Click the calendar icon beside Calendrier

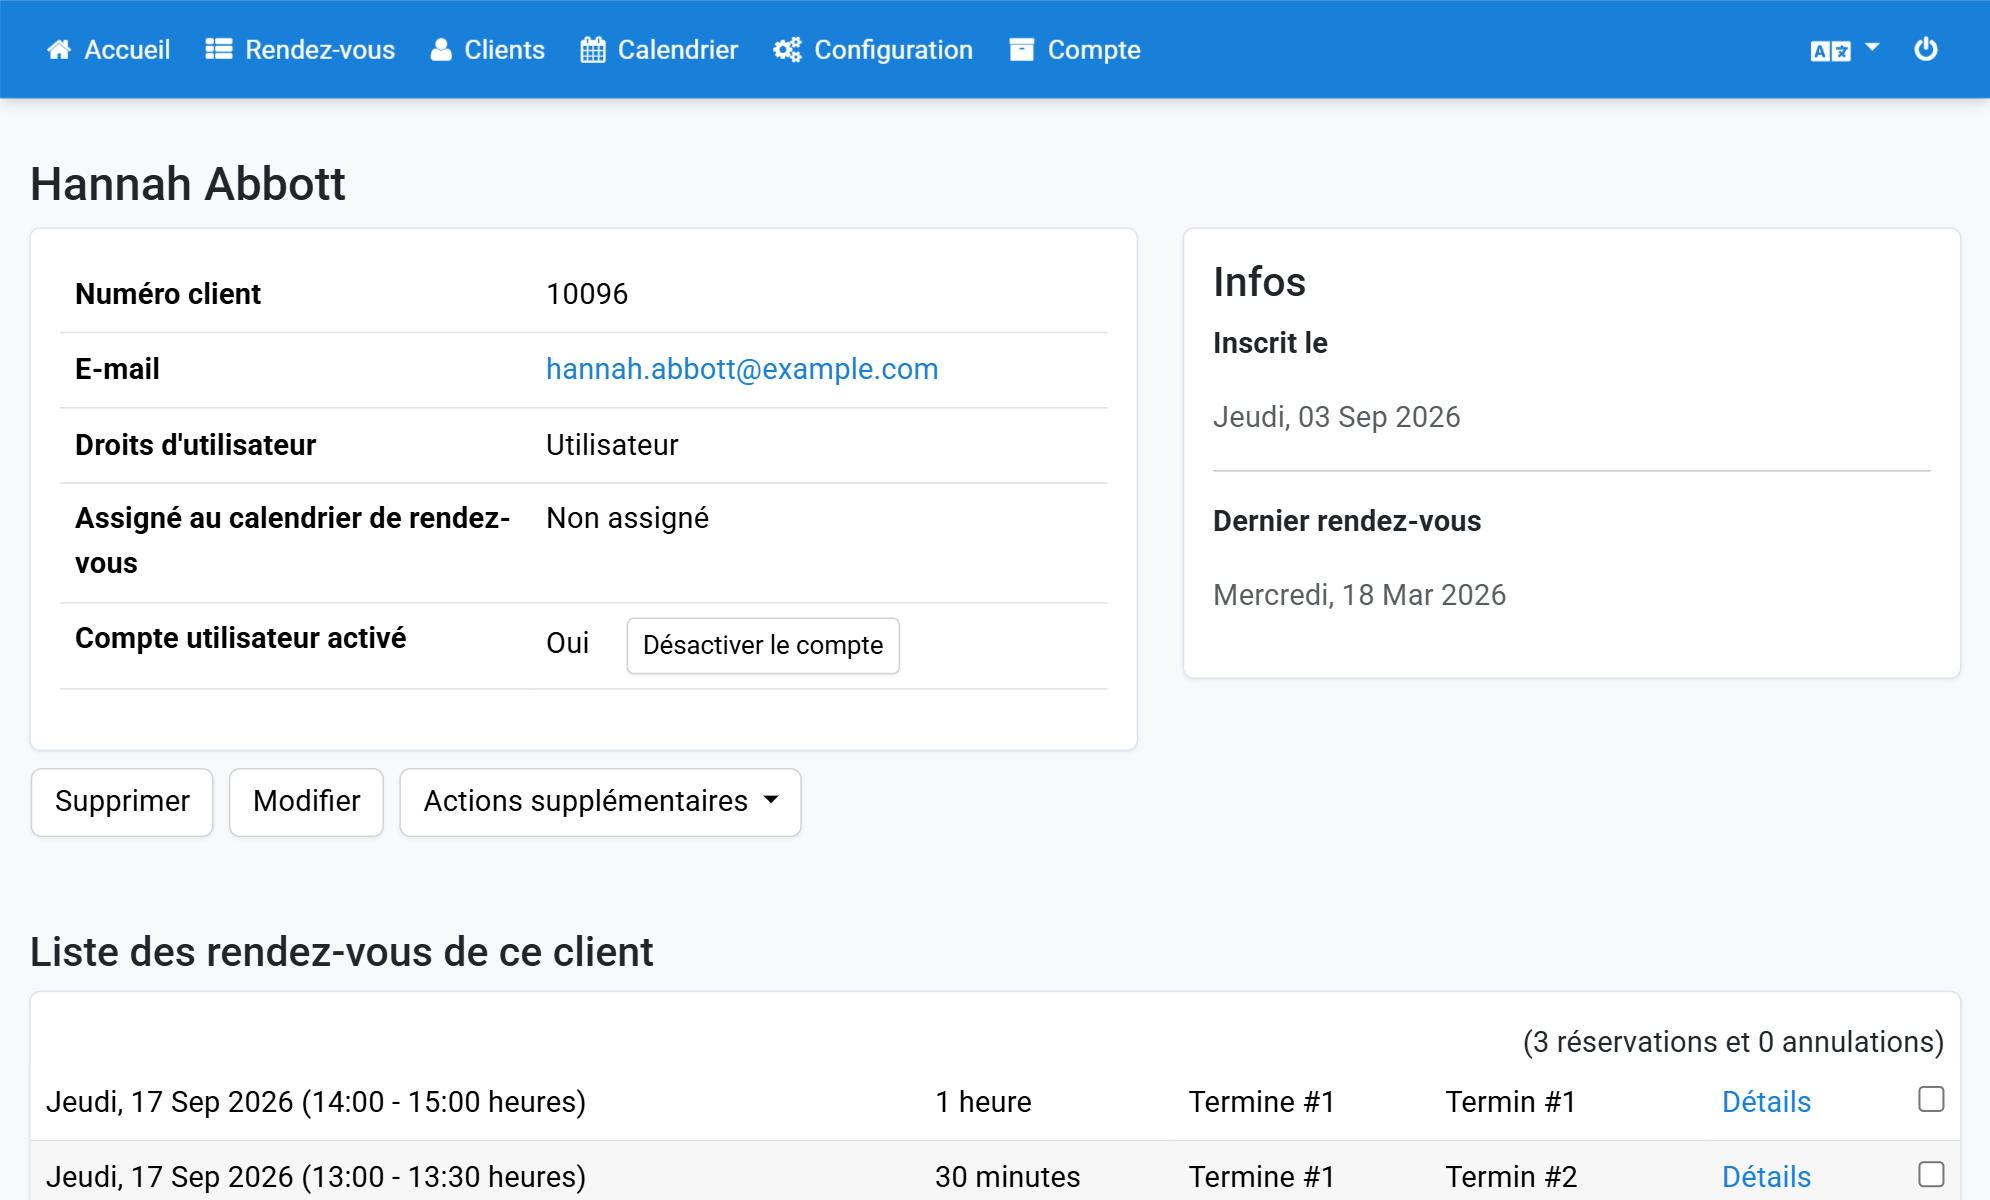tap(593, 50)
